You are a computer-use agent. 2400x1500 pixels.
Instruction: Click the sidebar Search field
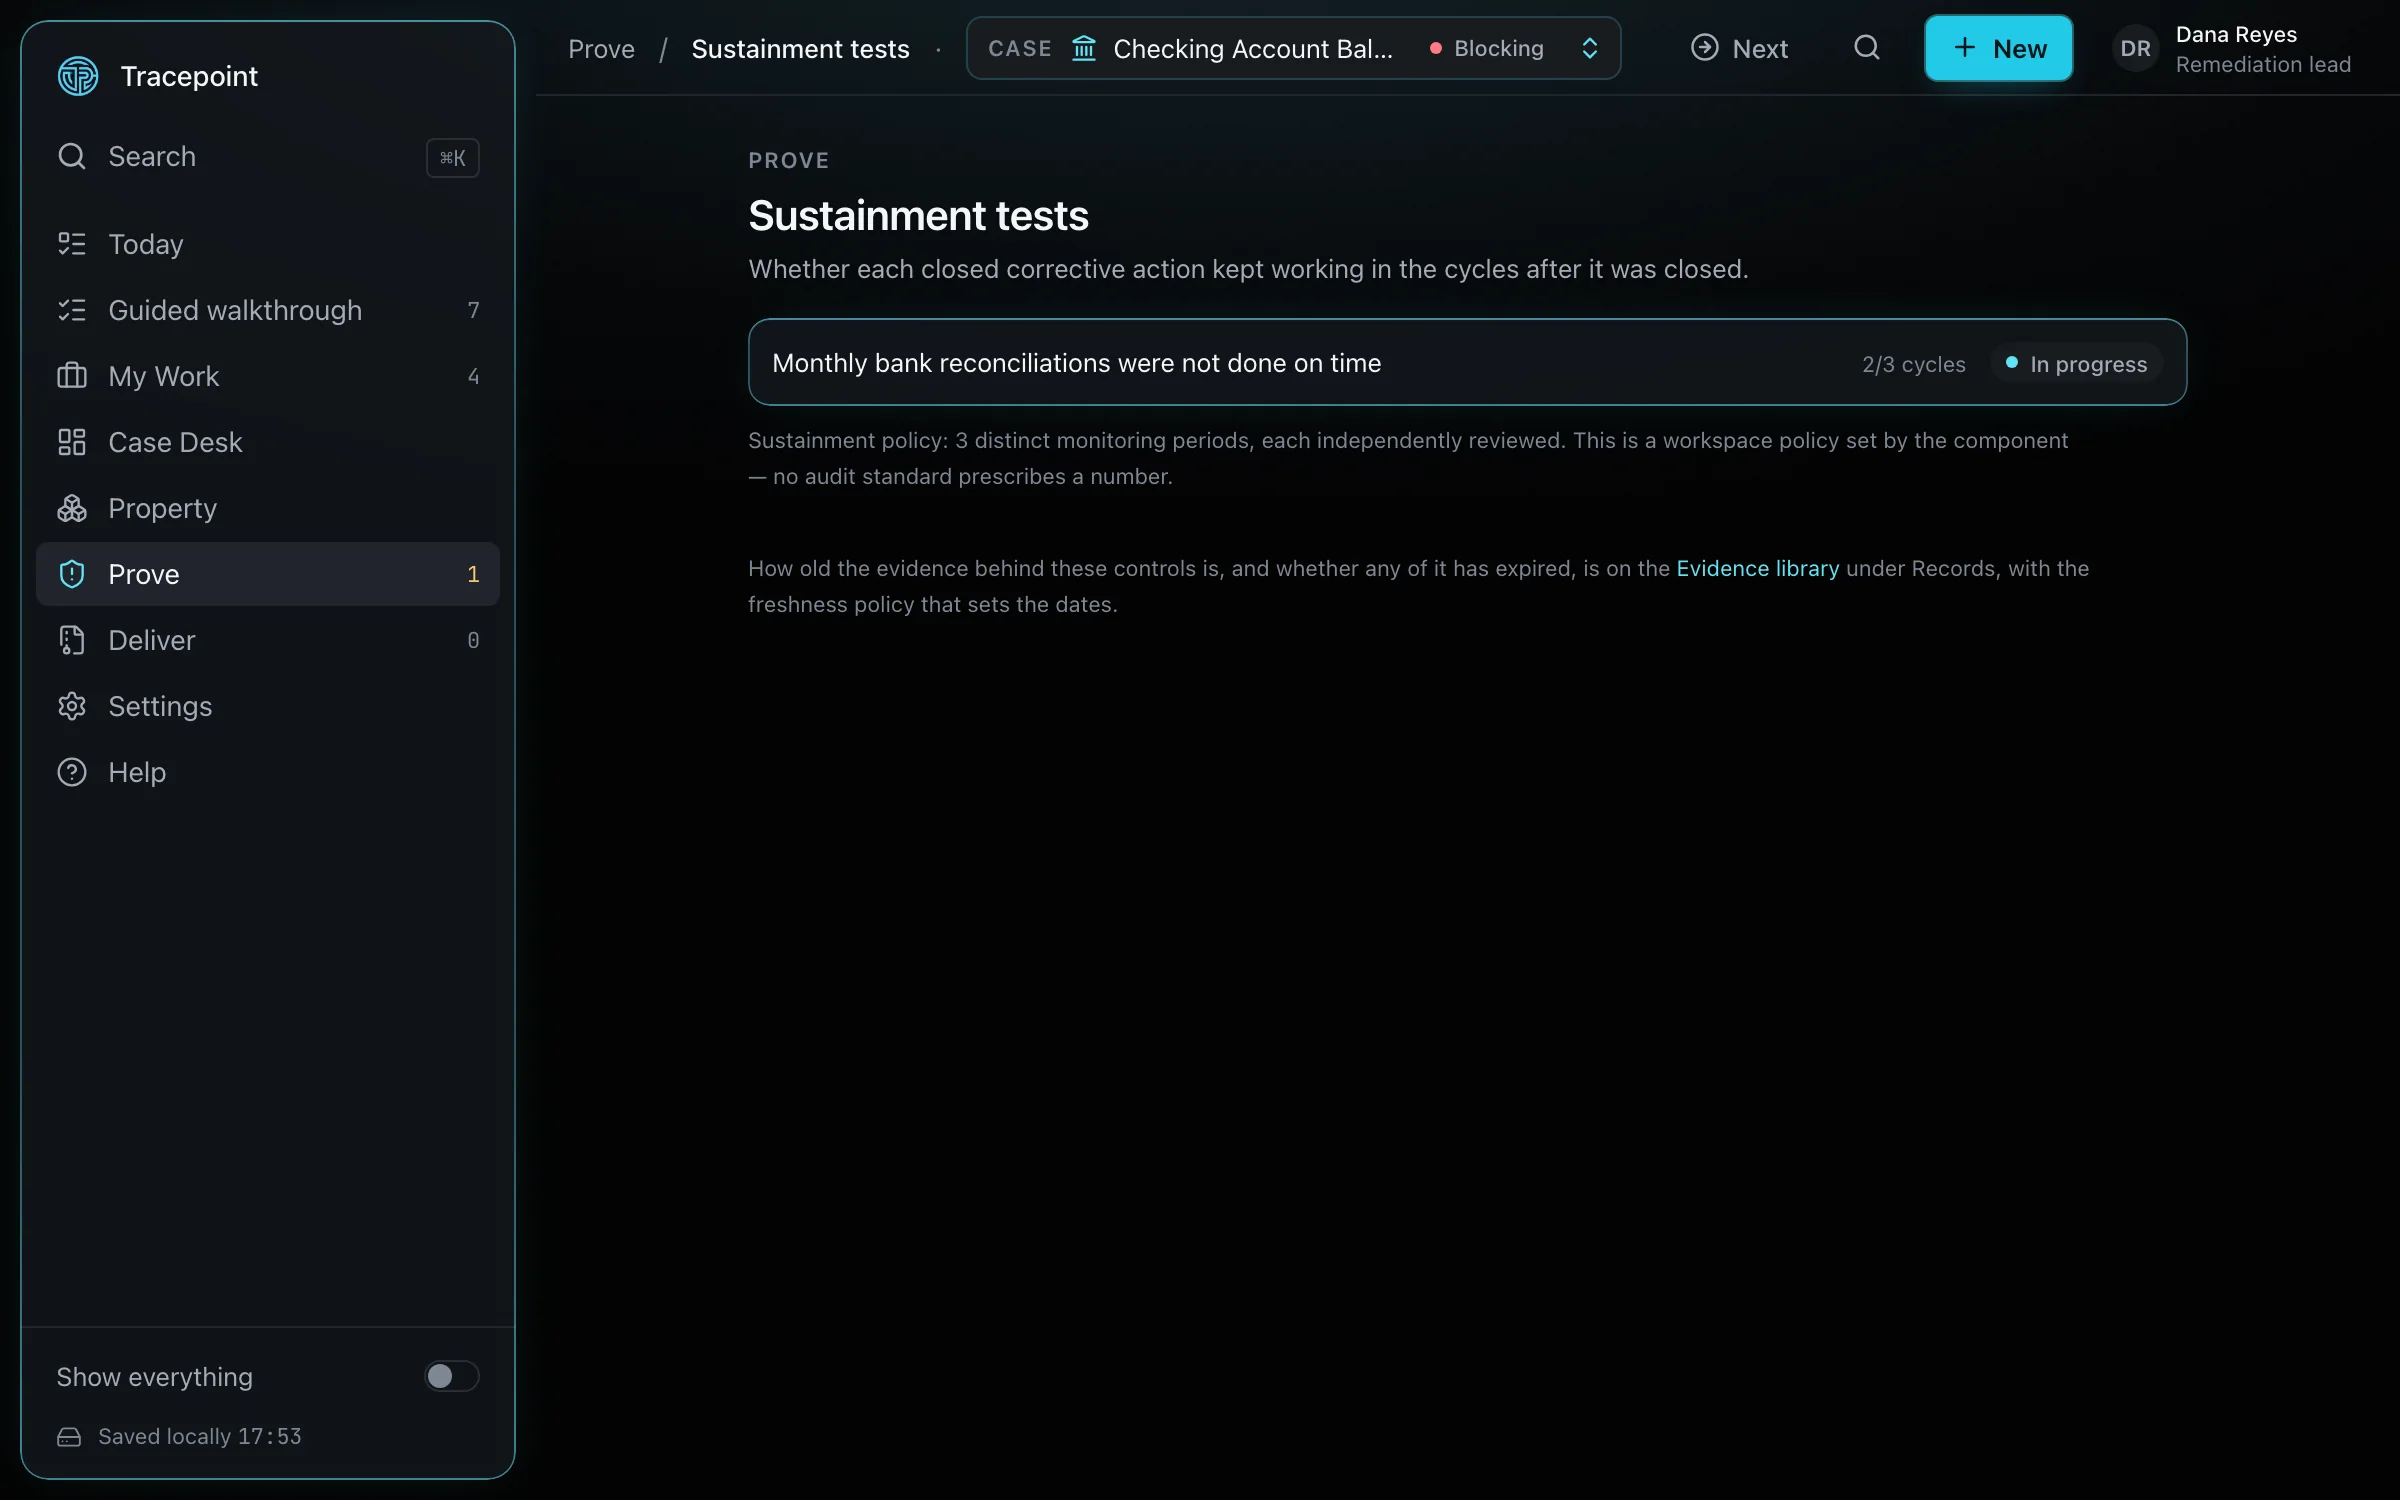[x=268, y=157]
